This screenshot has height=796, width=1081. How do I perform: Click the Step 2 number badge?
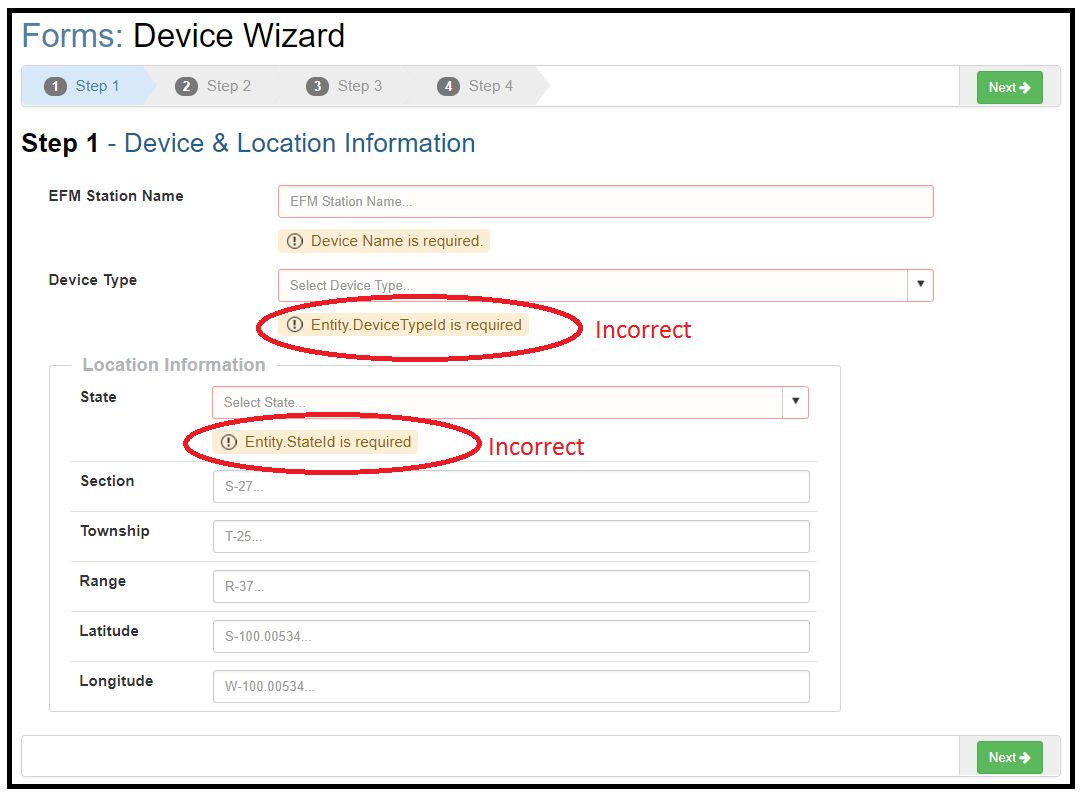[186, 86]
